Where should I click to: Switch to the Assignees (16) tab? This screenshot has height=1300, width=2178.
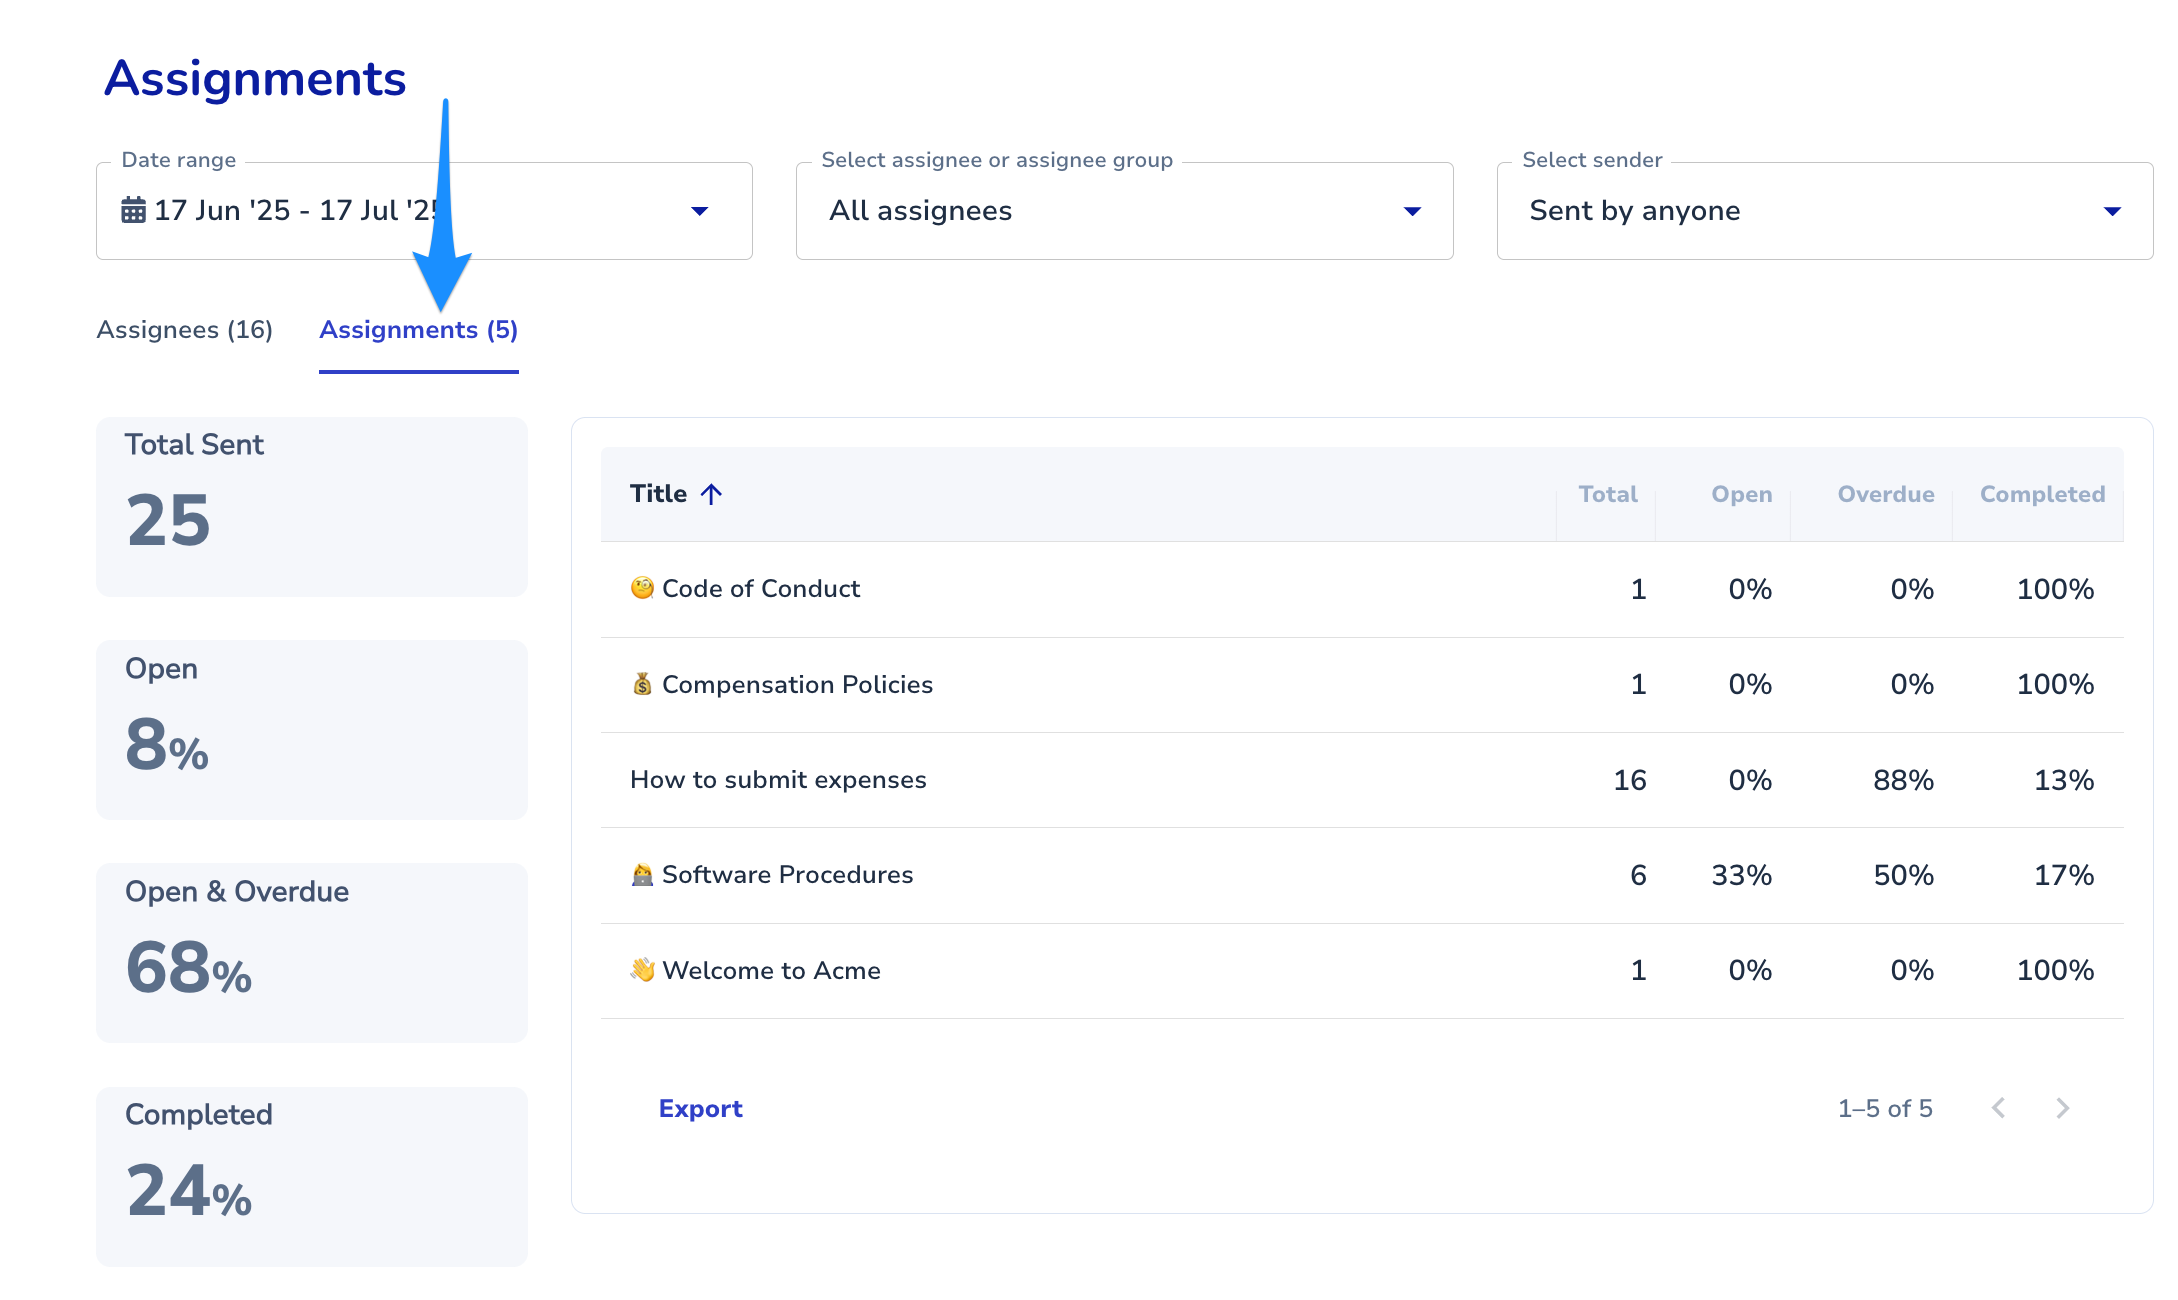point(184,330)
